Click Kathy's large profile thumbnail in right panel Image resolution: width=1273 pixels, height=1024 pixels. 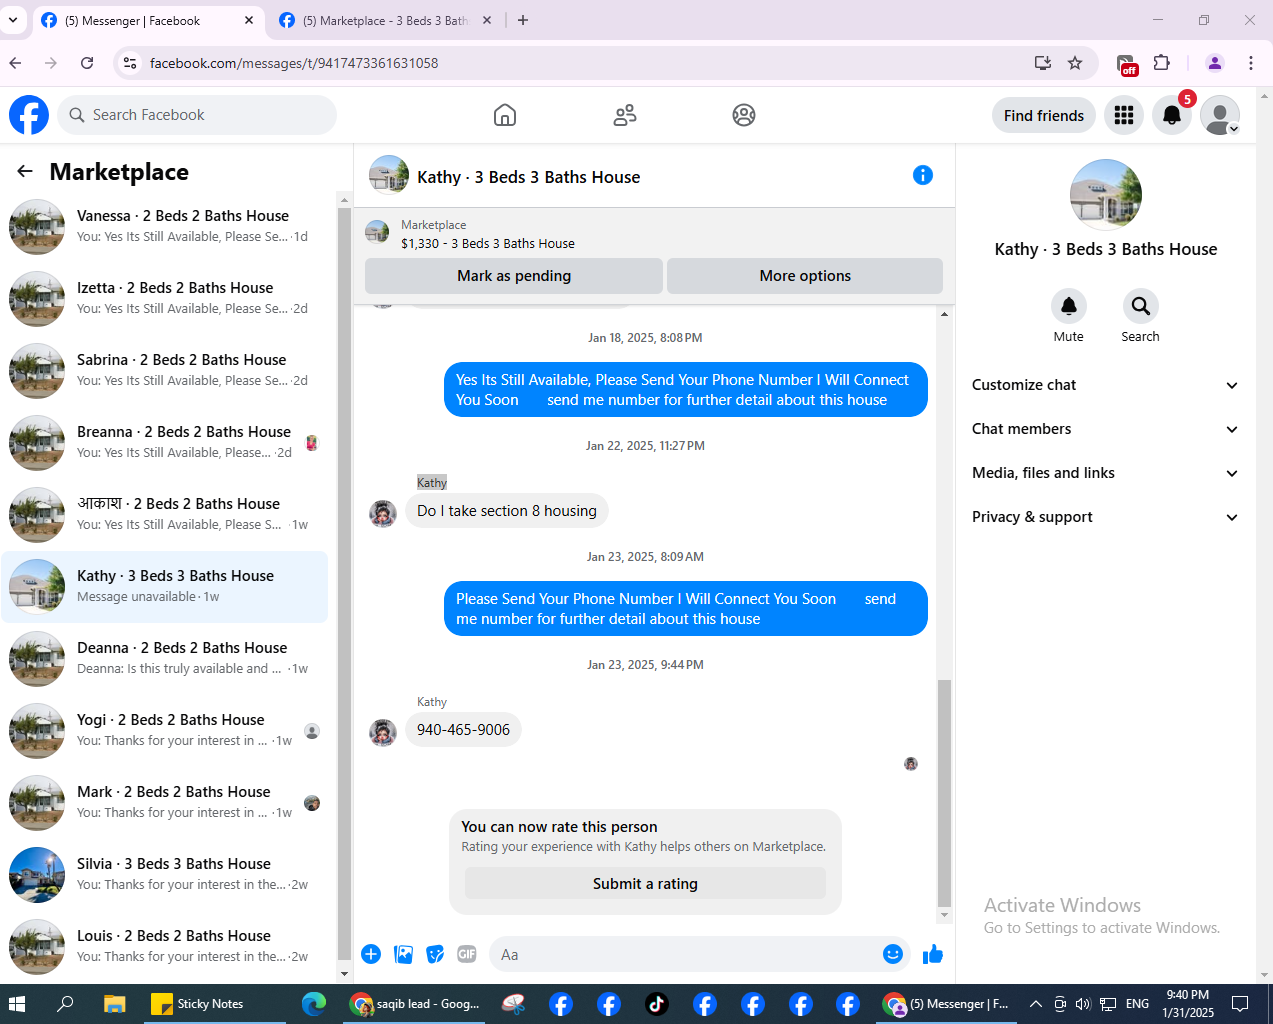click(1105, 195)
